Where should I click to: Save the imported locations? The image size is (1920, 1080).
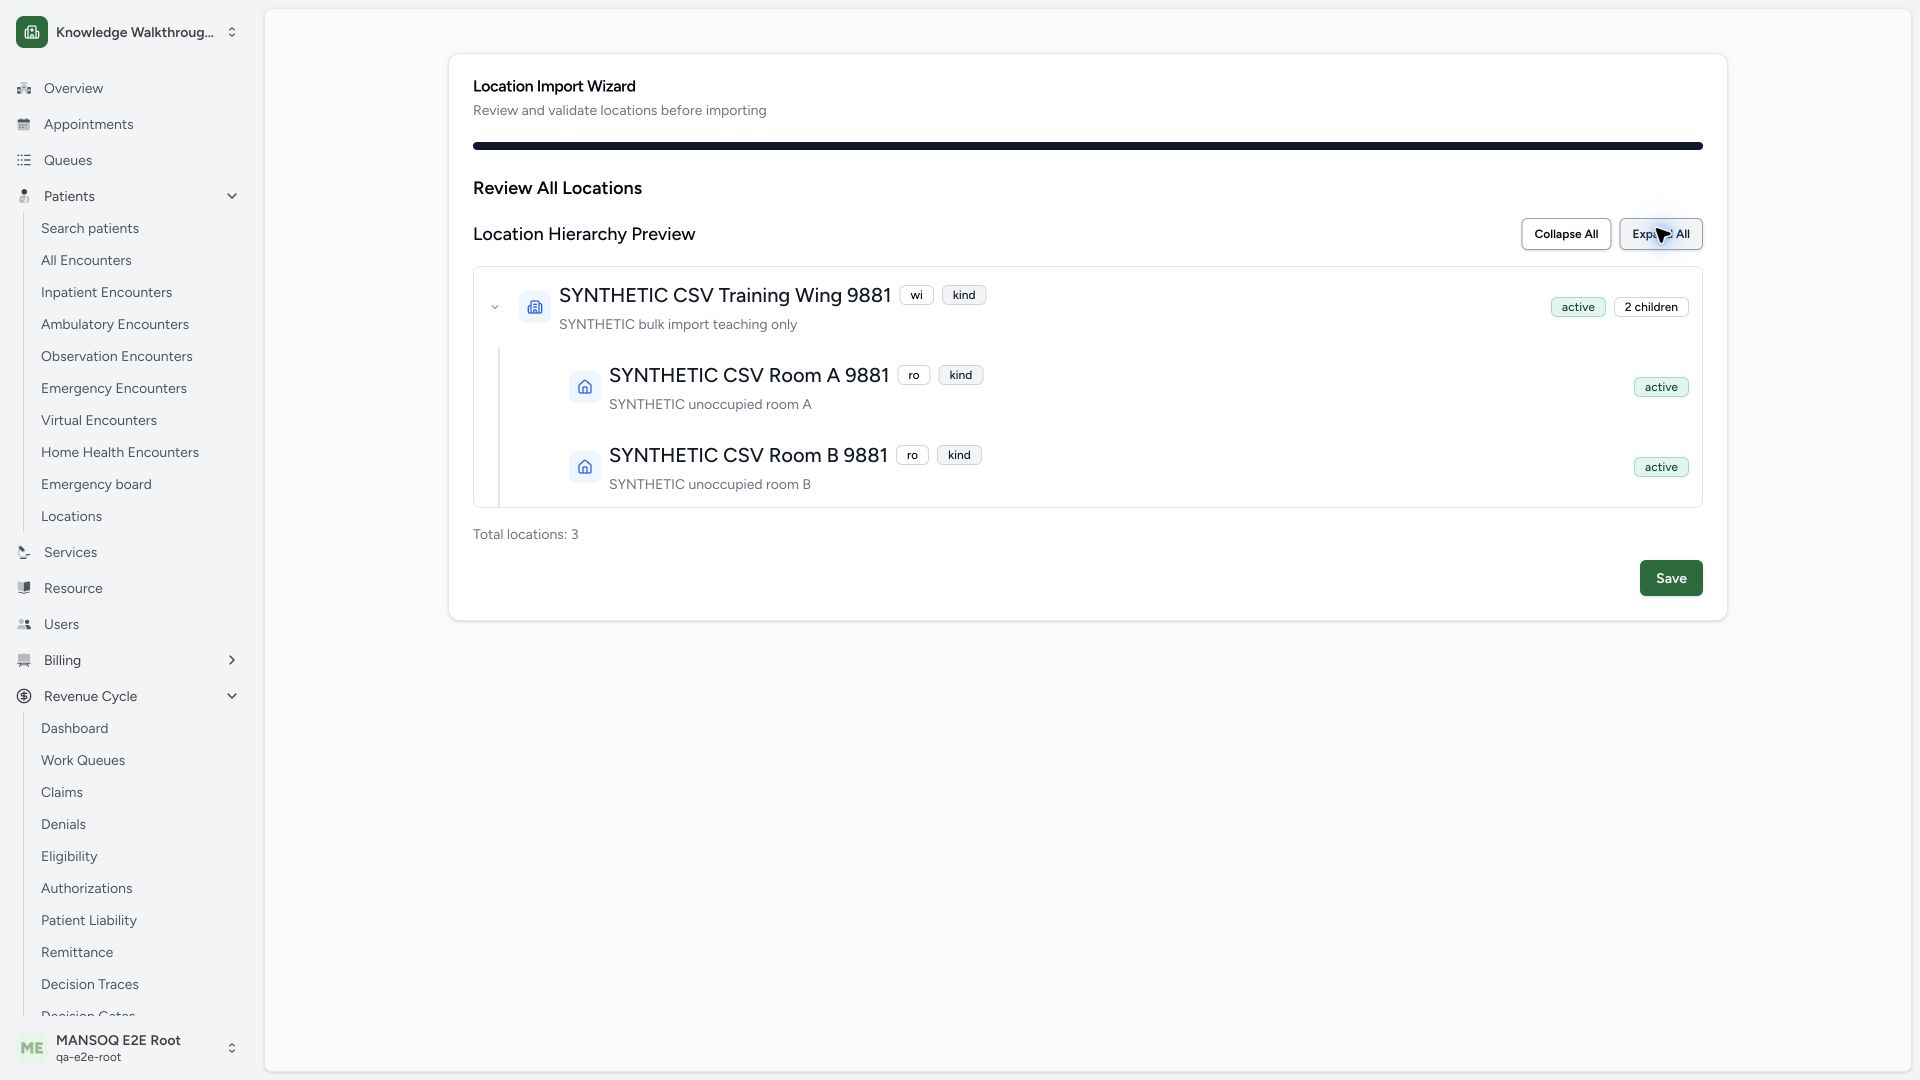pos(1671,578)
